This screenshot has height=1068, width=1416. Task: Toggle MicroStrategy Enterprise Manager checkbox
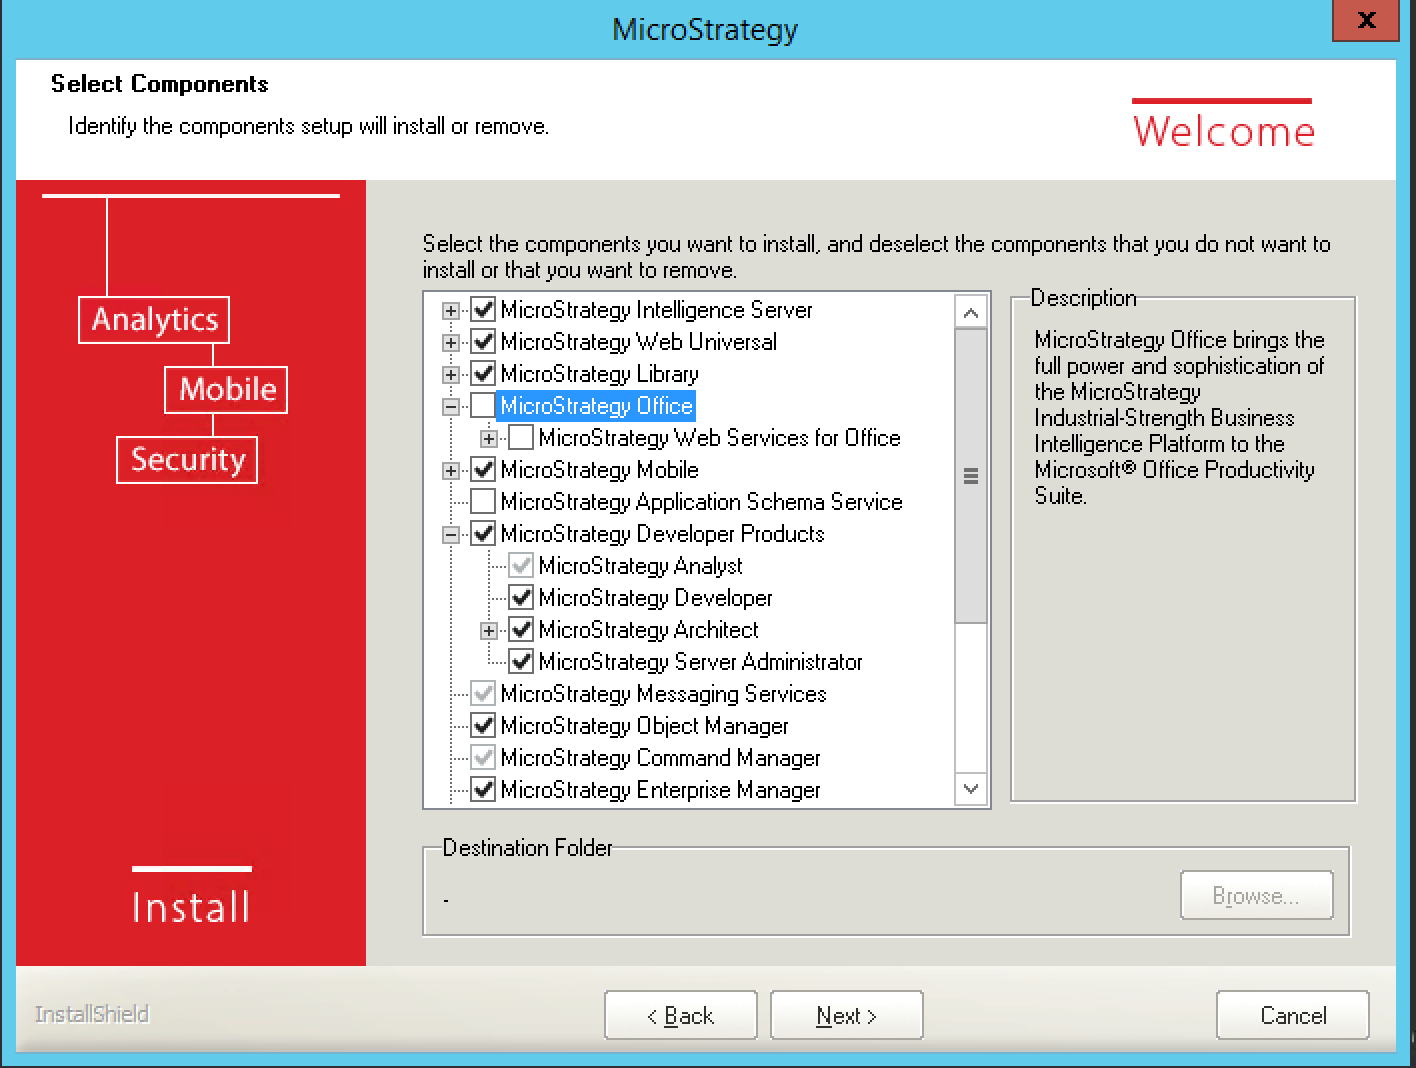(483, 790)
